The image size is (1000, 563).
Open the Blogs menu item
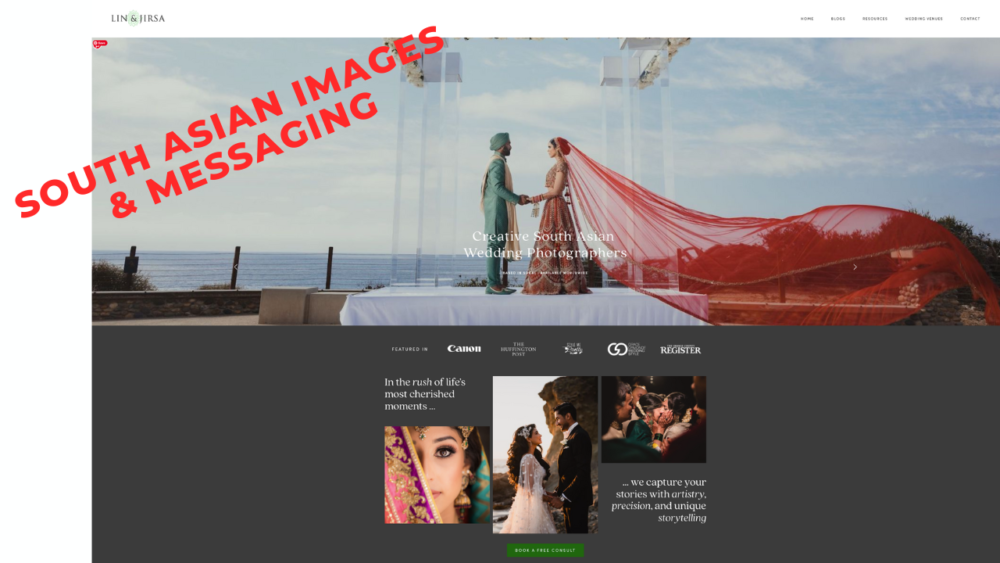pos(838,19)
